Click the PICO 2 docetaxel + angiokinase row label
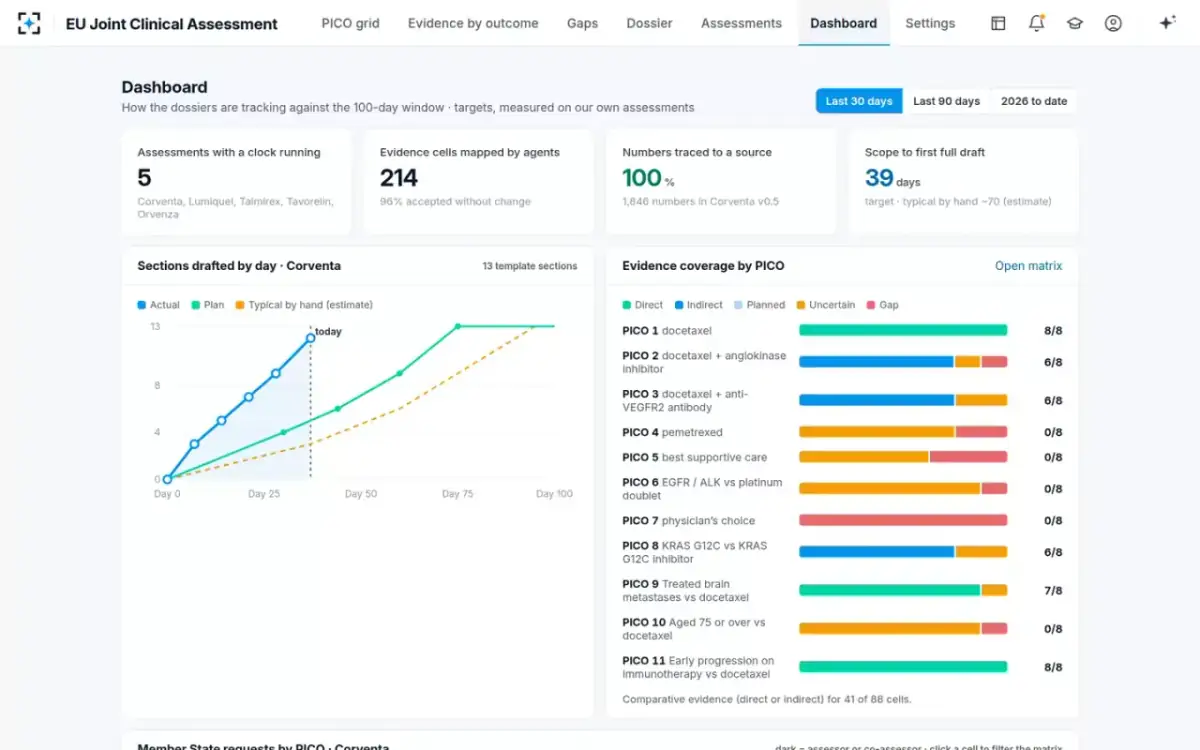The width and height of the screenshot is (1200, 750). (x=704, y=362)
